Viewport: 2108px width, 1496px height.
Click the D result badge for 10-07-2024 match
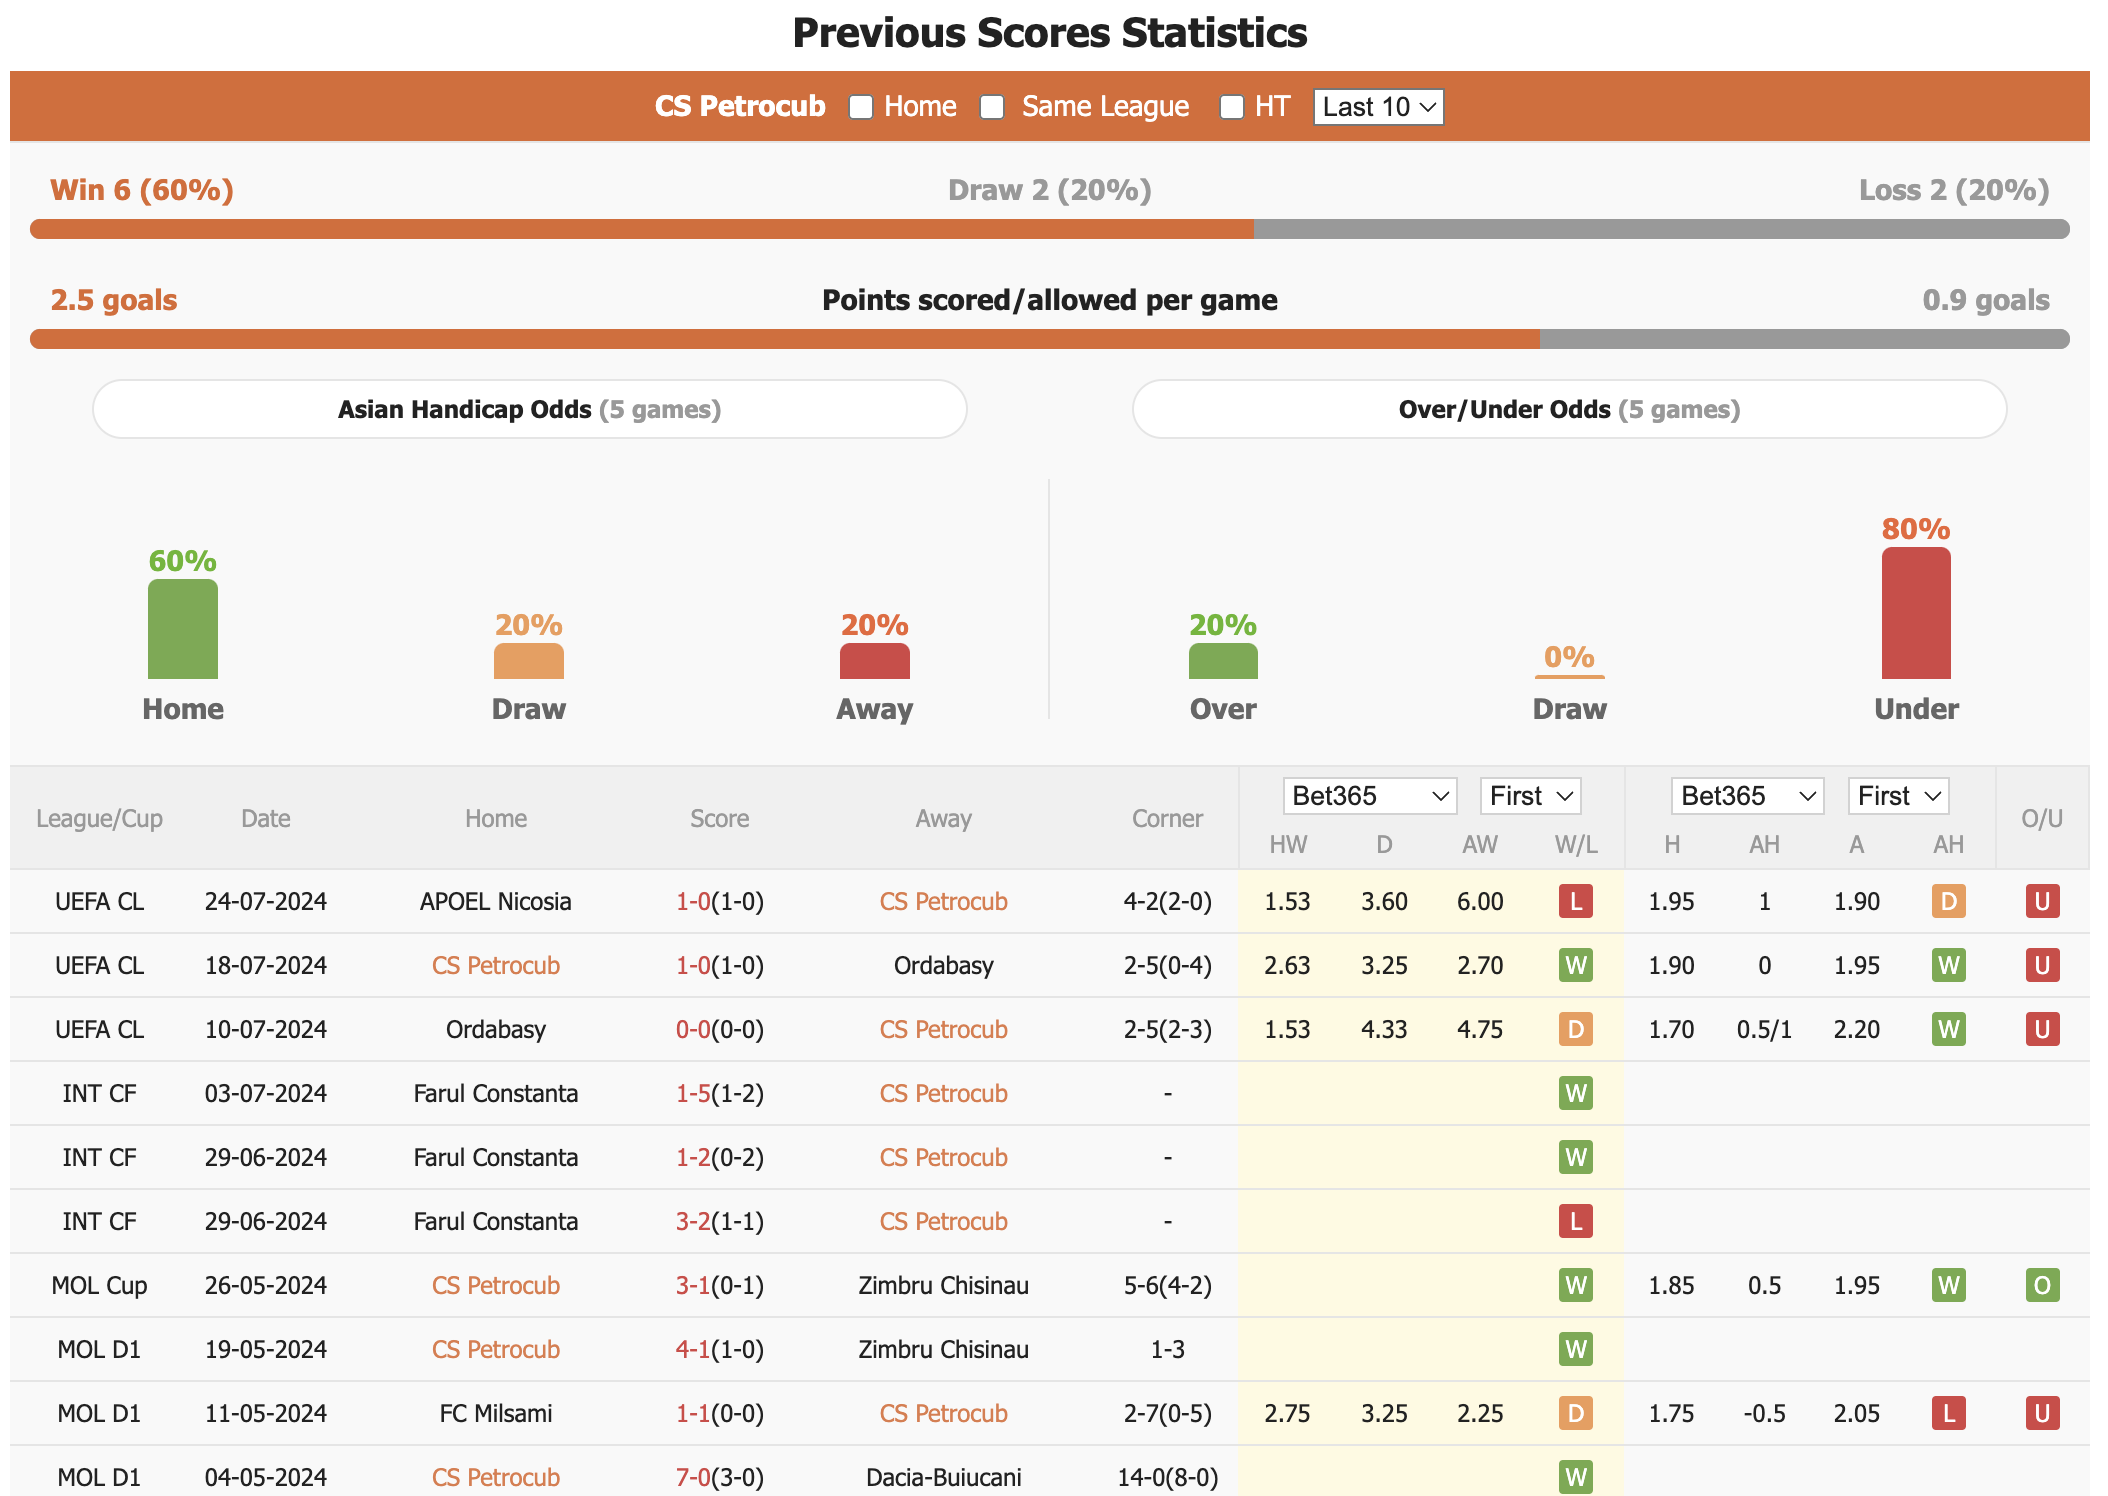(1576, 1029)
